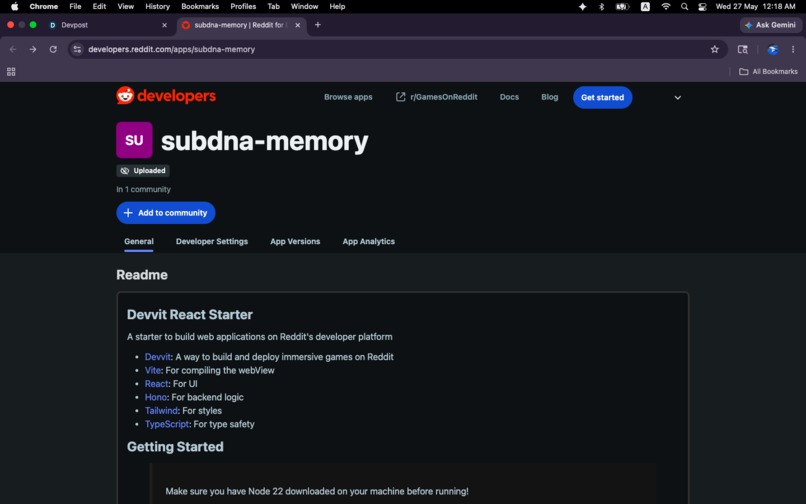Bookmark this page with star icon
This screenshot has width=806, height=504.
pyautogui.click(x=715, y=49)
